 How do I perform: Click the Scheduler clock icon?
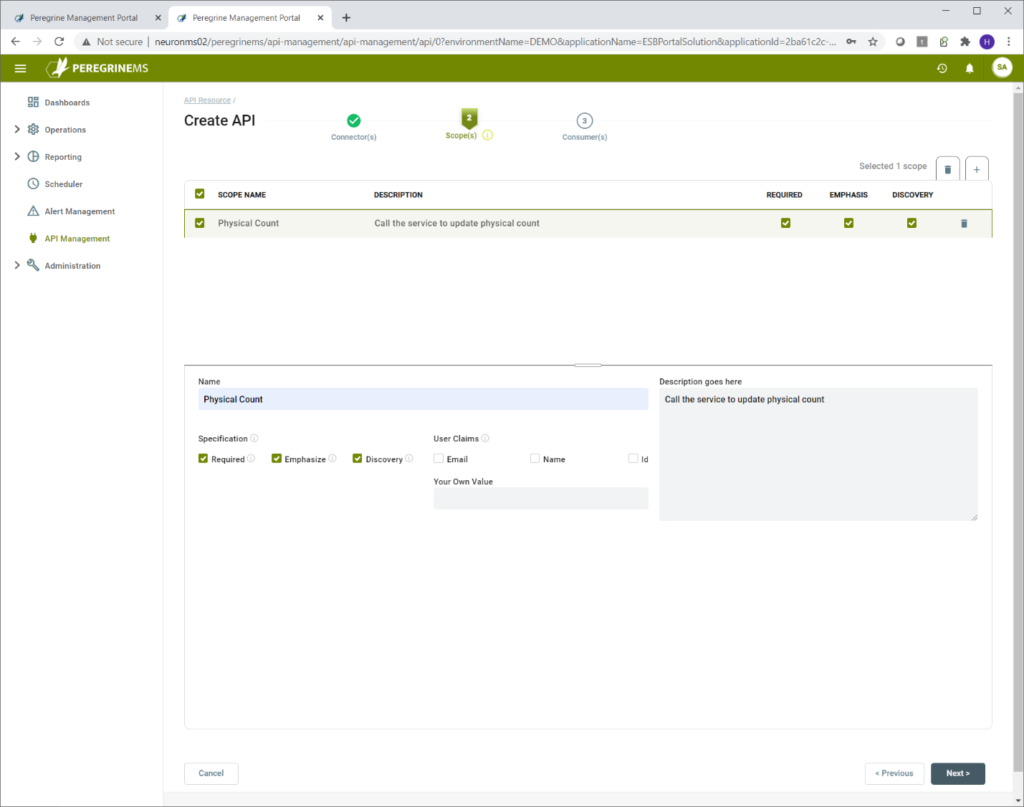(x=33, y=183)
